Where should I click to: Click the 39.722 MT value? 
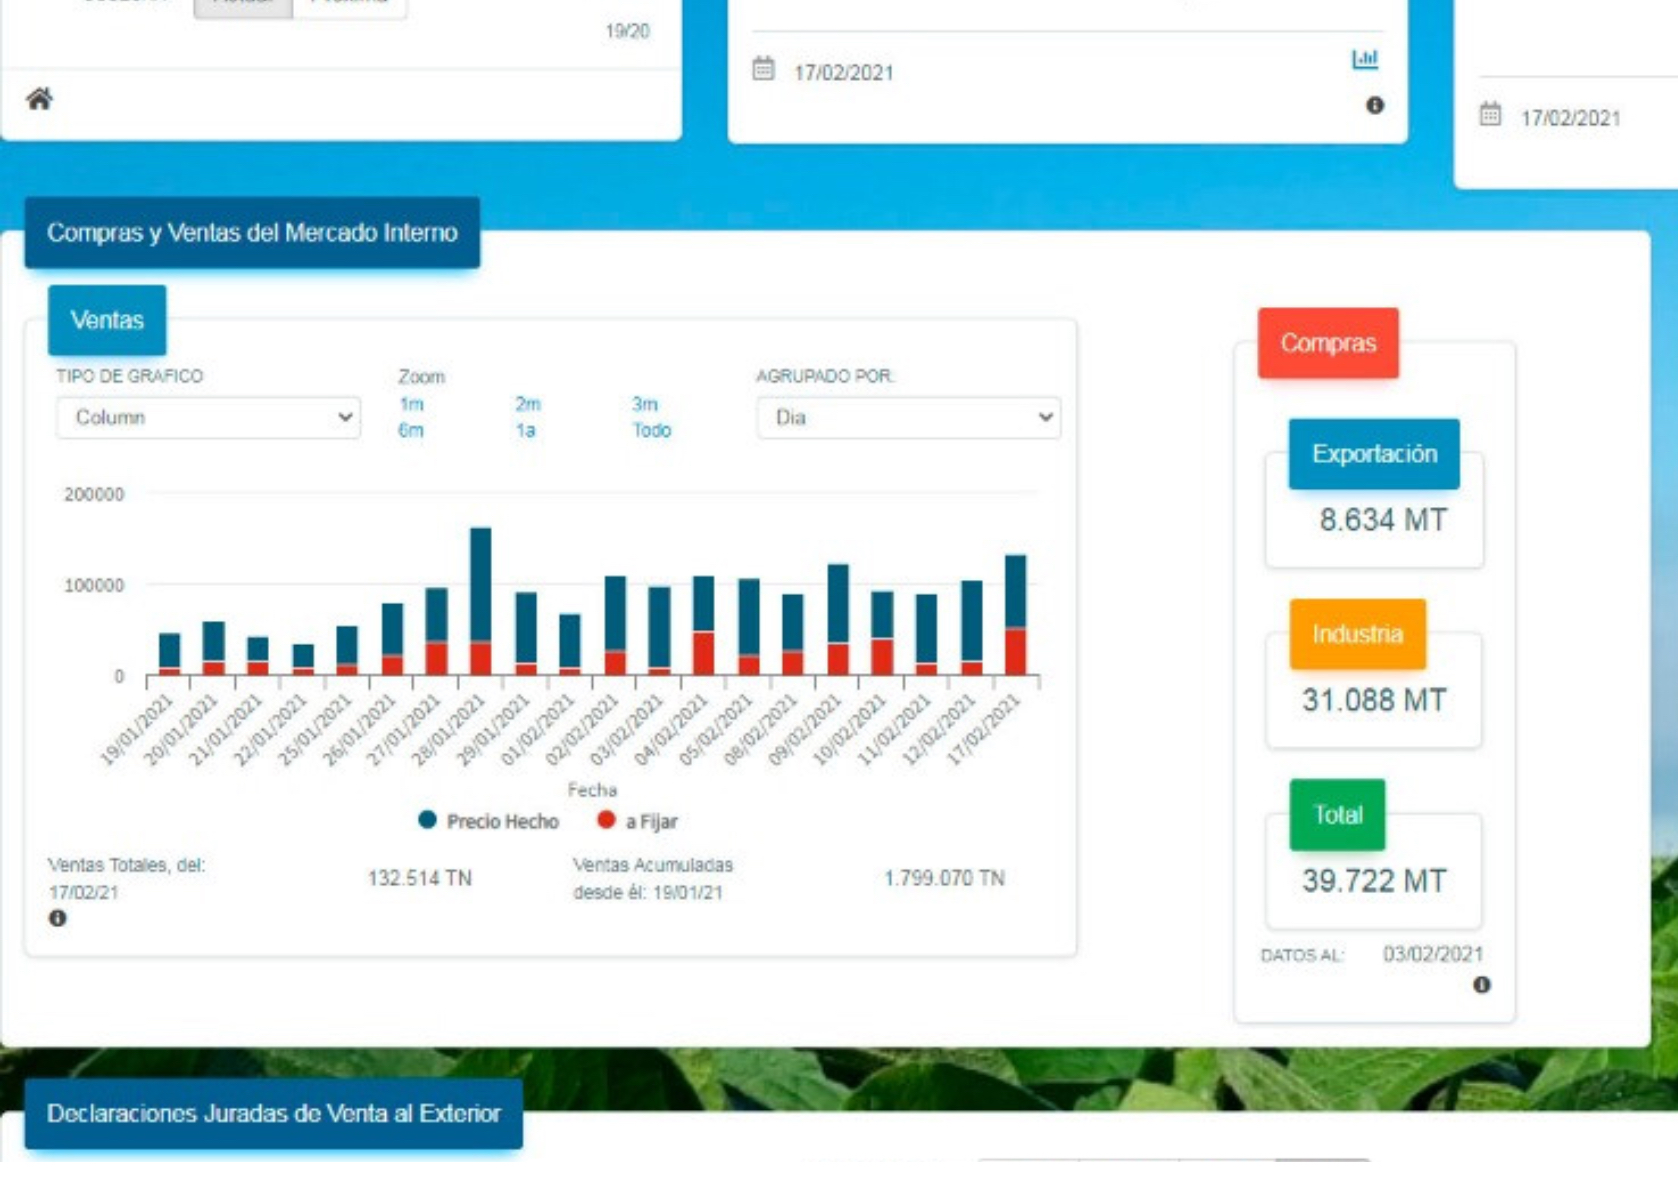[1374, 881]
